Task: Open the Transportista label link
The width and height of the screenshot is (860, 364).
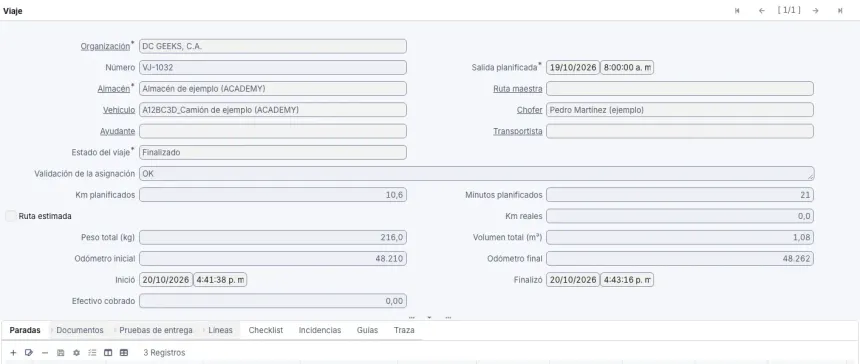Action: [518, 131]
